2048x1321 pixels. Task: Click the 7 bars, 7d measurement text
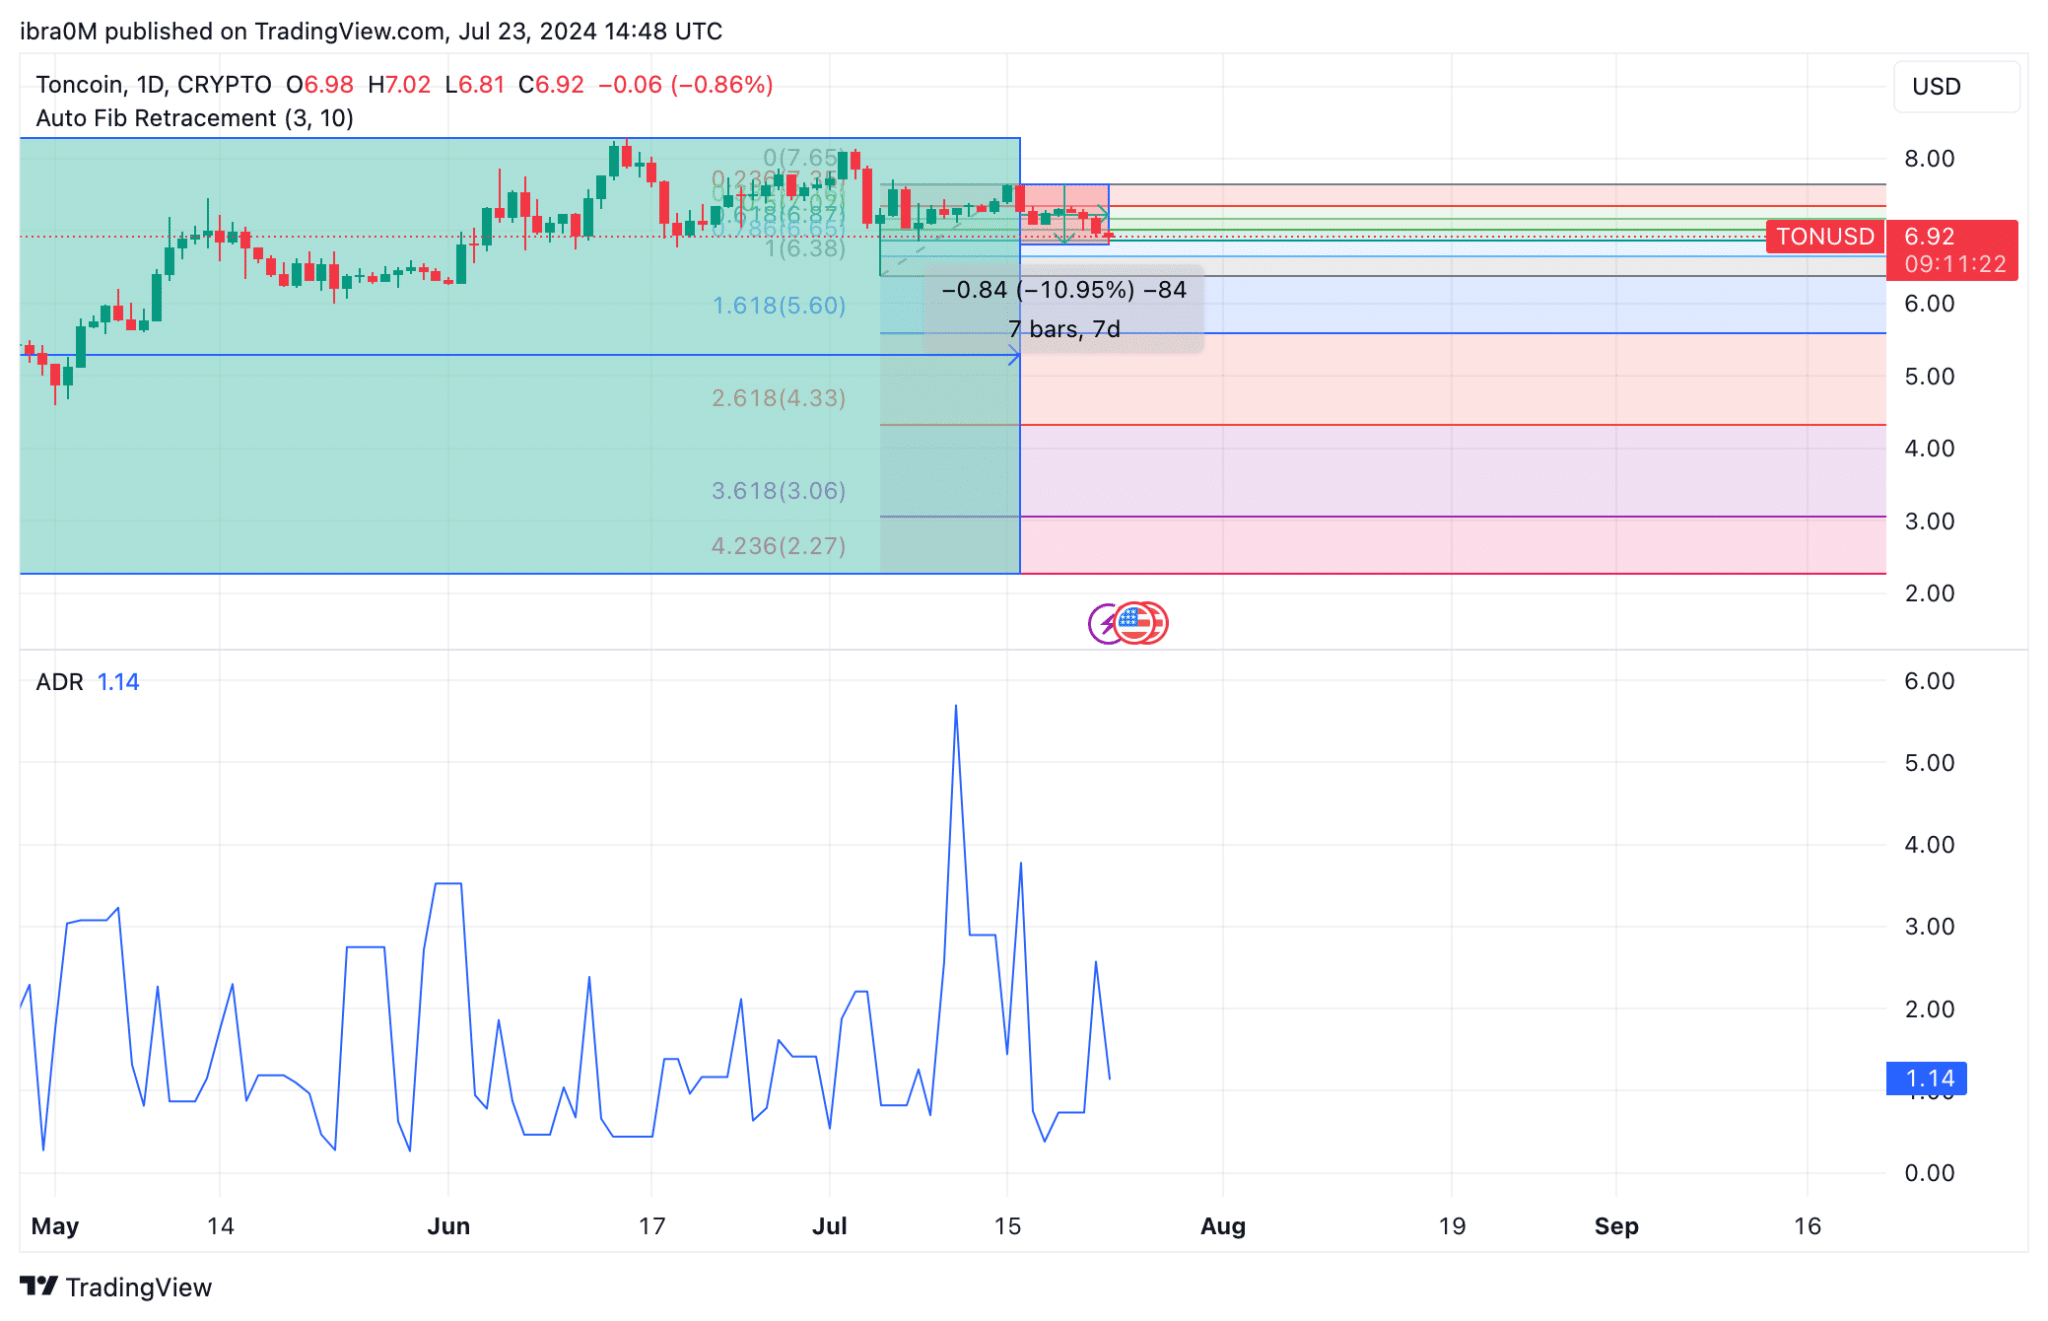pyautogui.click(x=1064, y=329)
